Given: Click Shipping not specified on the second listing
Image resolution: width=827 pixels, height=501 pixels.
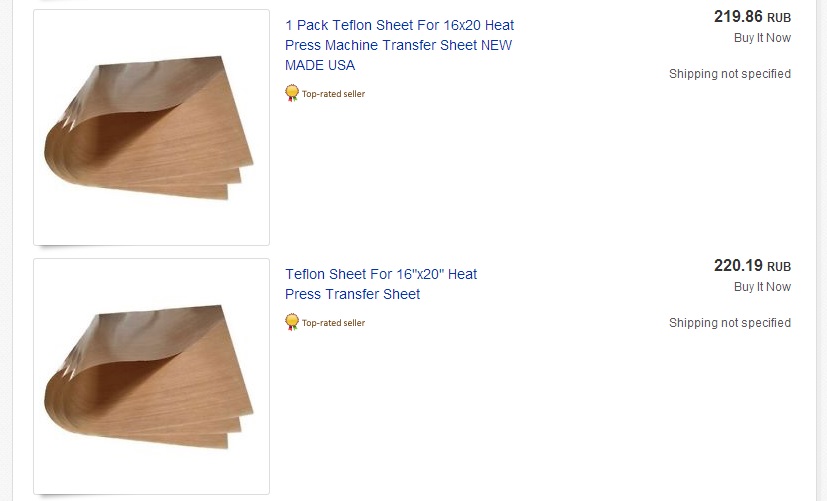Looking at the screenshot, I should 729,323.
